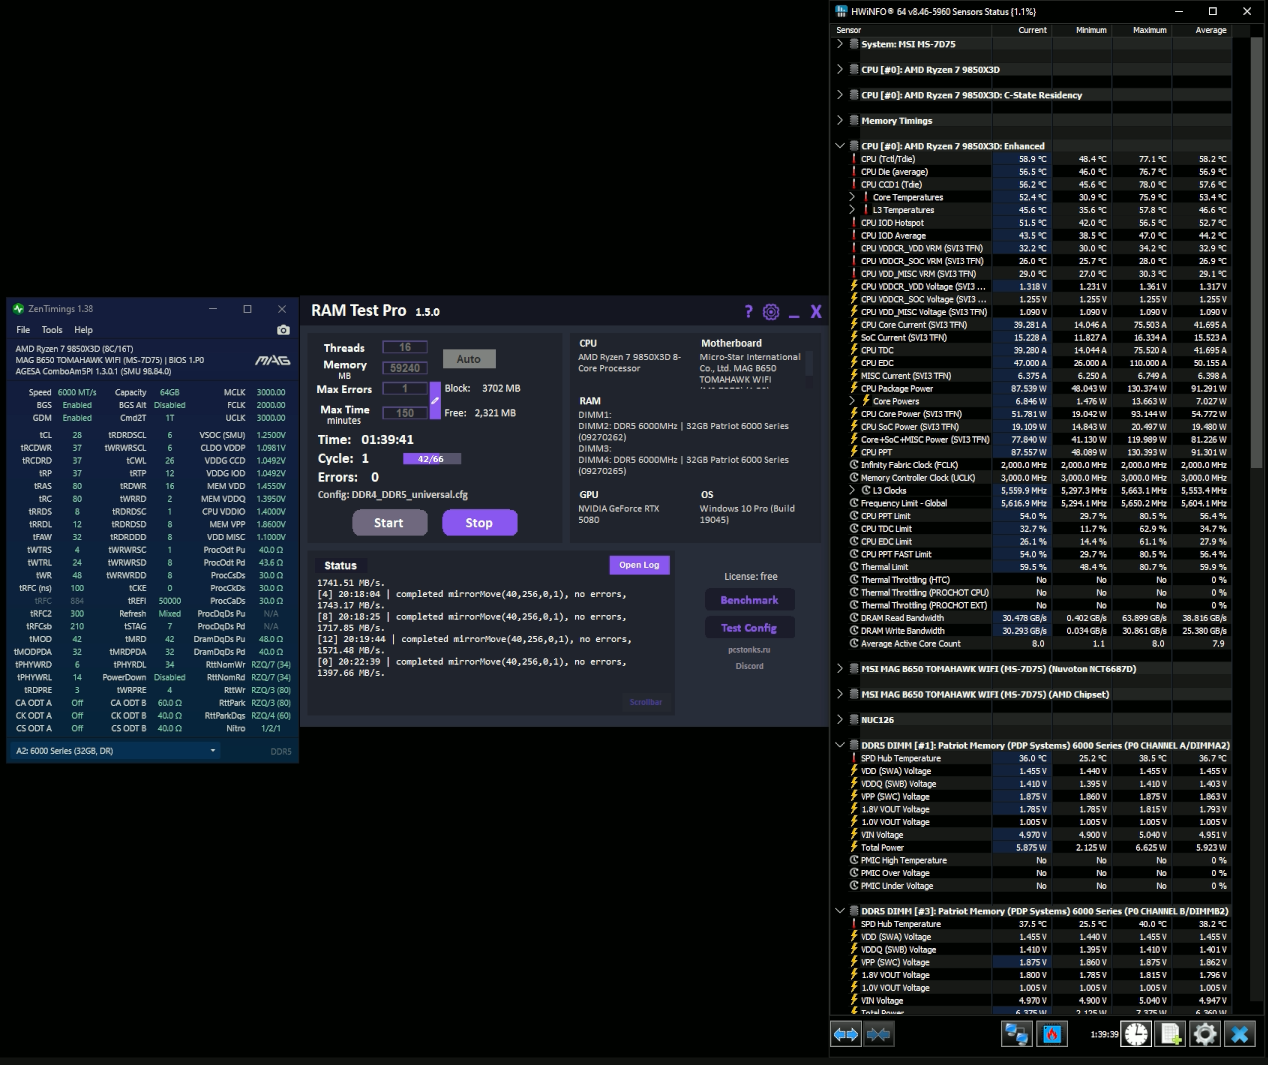Click icon beside DRAM Read Bandwidth row
Screen dimensions: 1268x1065
coord(854,618)
